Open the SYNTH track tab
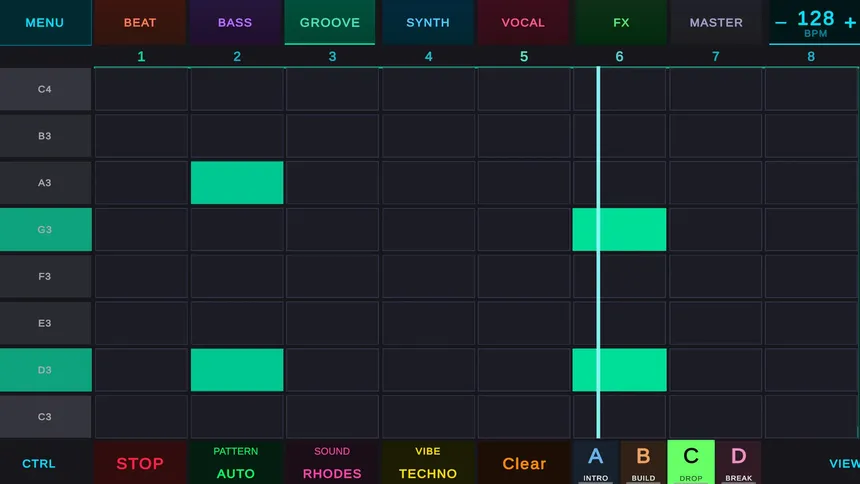Screen dimensions: 860x484 428,22
